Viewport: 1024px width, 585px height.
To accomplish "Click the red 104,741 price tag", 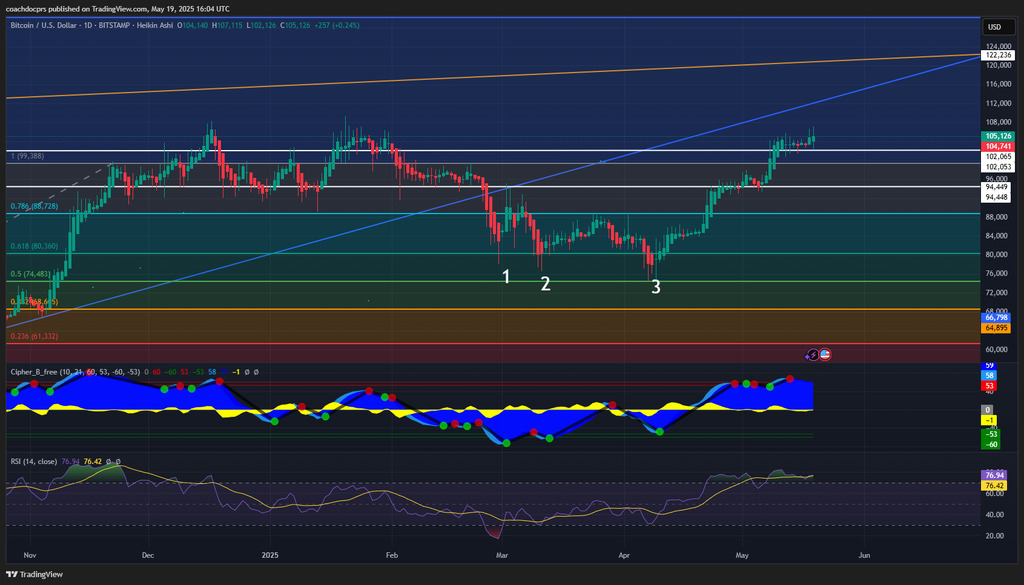I will tap(997, 146).
